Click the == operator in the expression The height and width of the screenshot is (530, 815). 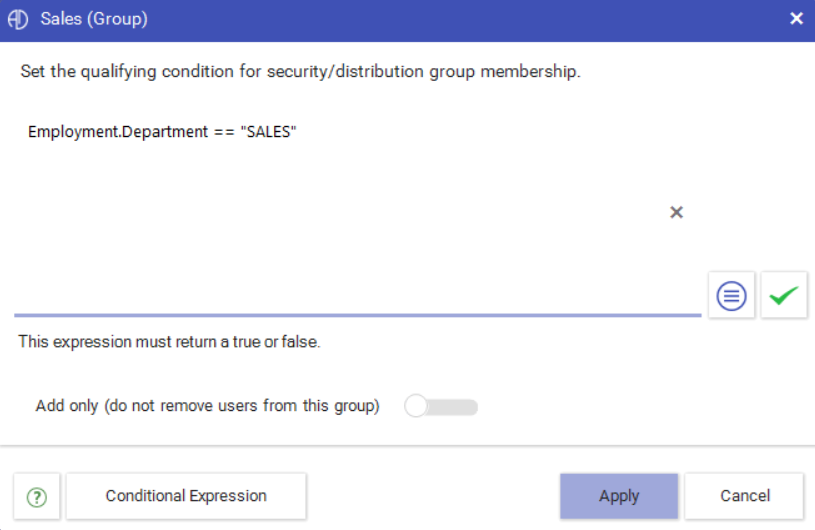pyautogui.click(x=224, y=133)
